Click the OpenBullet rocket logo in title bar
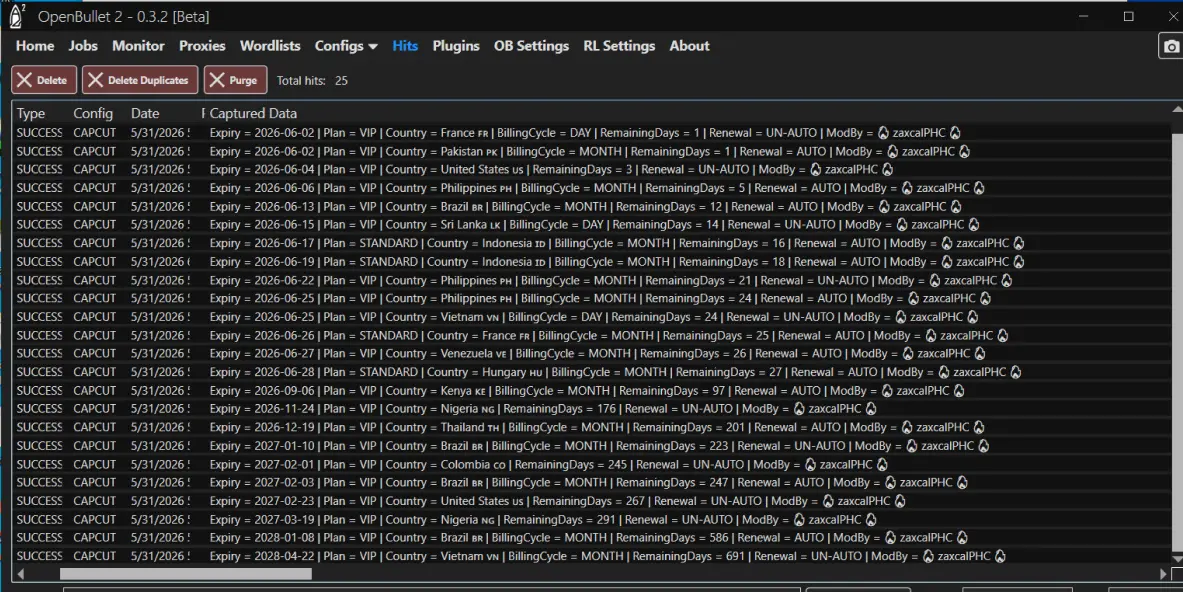This screenshot has height=592, width=1183. 16,16
